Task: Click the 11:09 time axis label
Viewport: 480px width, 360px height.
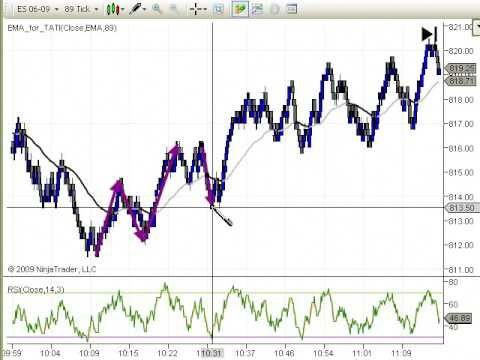Action: pos(401,353)
